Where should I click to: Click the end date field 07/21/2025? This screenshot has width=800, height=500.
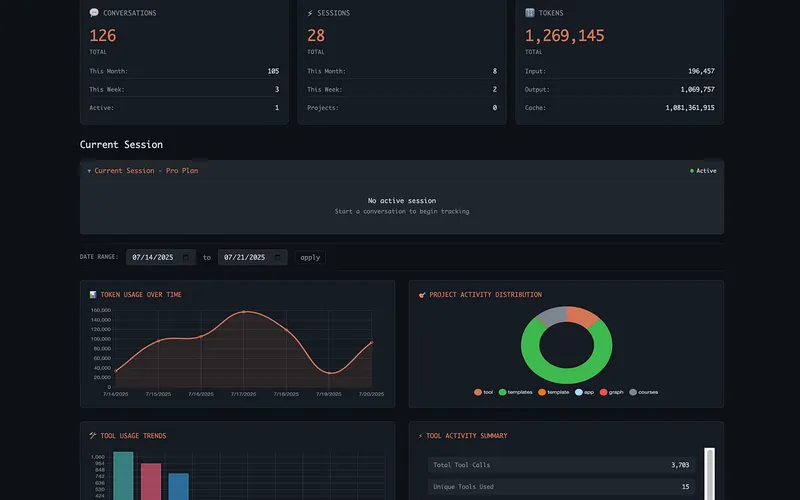coord(243,257)
